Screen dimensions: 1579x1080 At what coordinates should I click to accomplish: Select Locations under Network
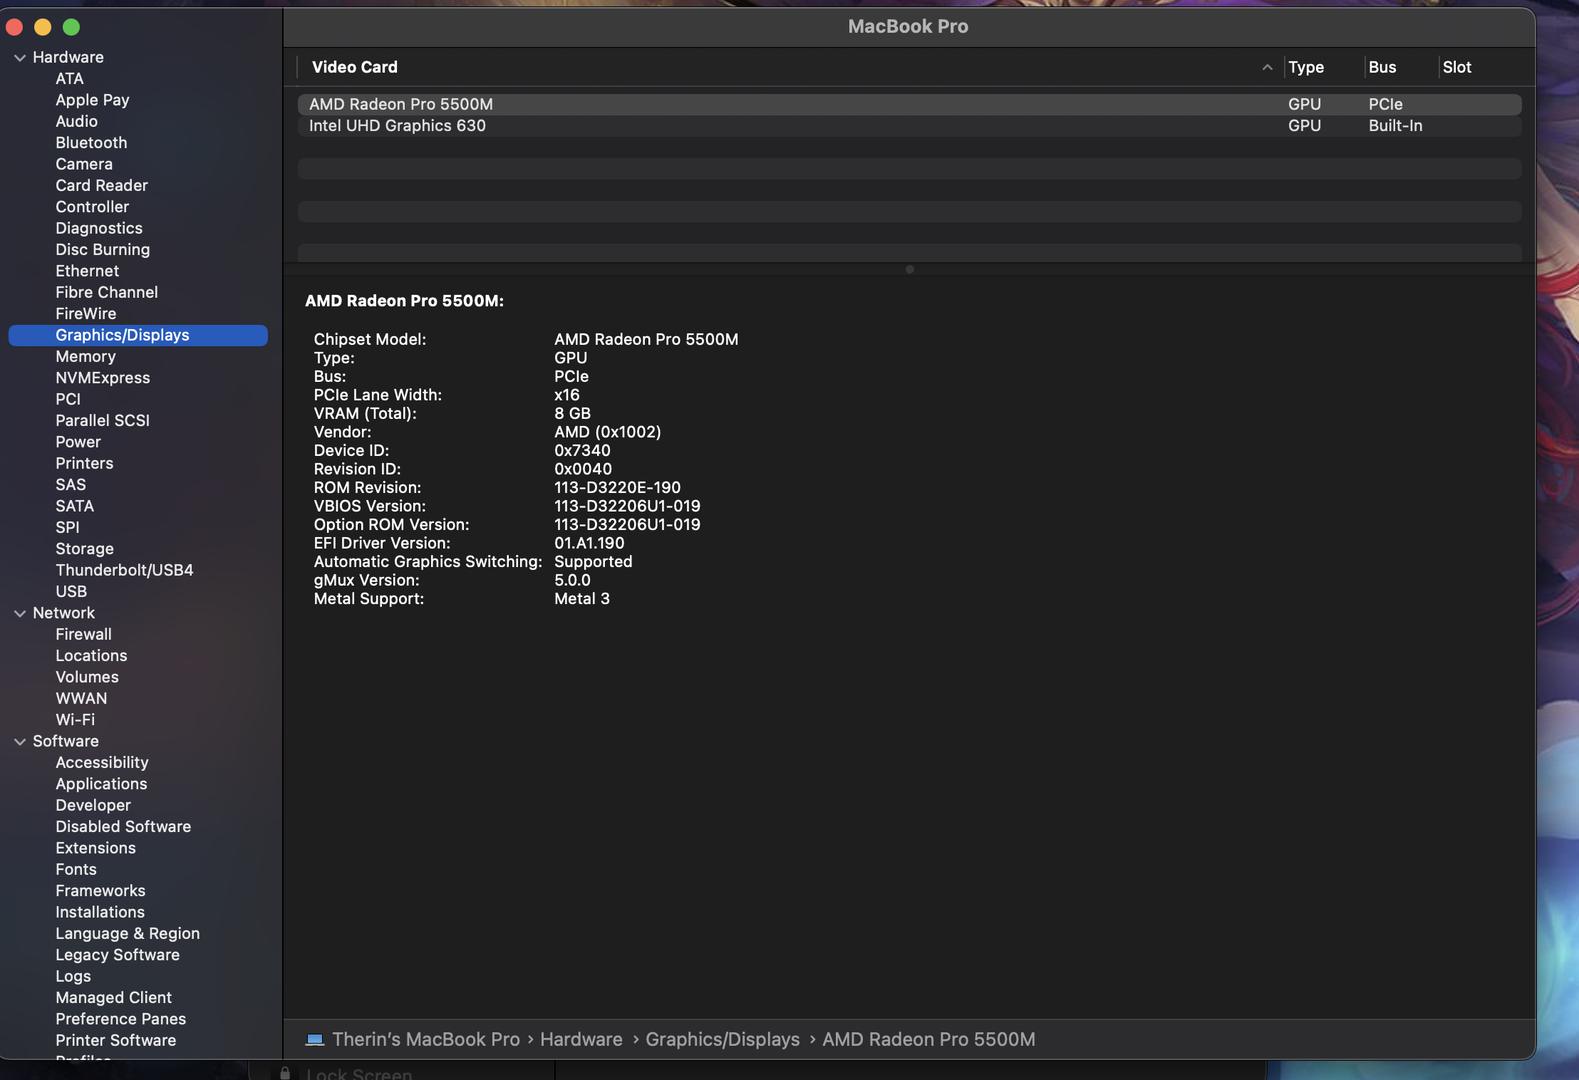[x=91, y=656]
